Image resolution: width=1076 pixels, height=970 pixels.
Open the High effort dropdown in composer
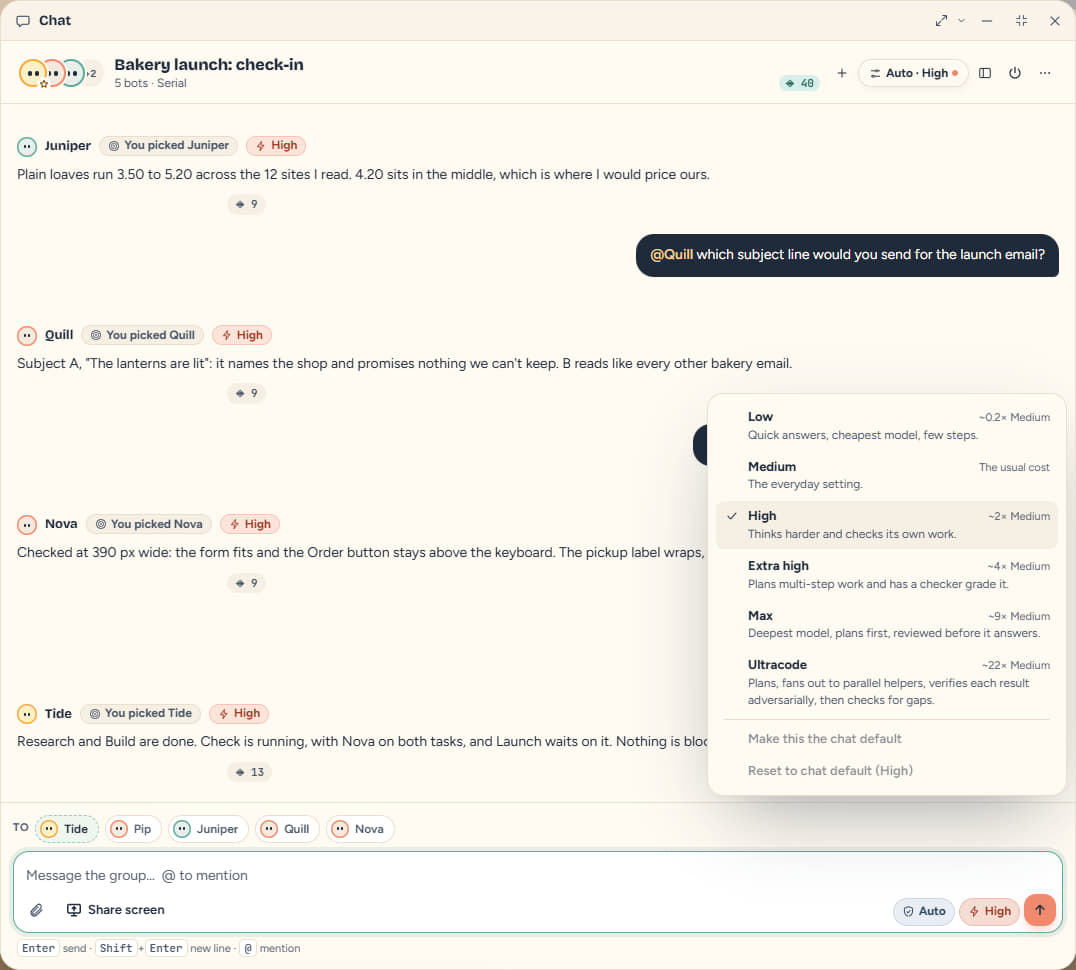pos(990,911)
